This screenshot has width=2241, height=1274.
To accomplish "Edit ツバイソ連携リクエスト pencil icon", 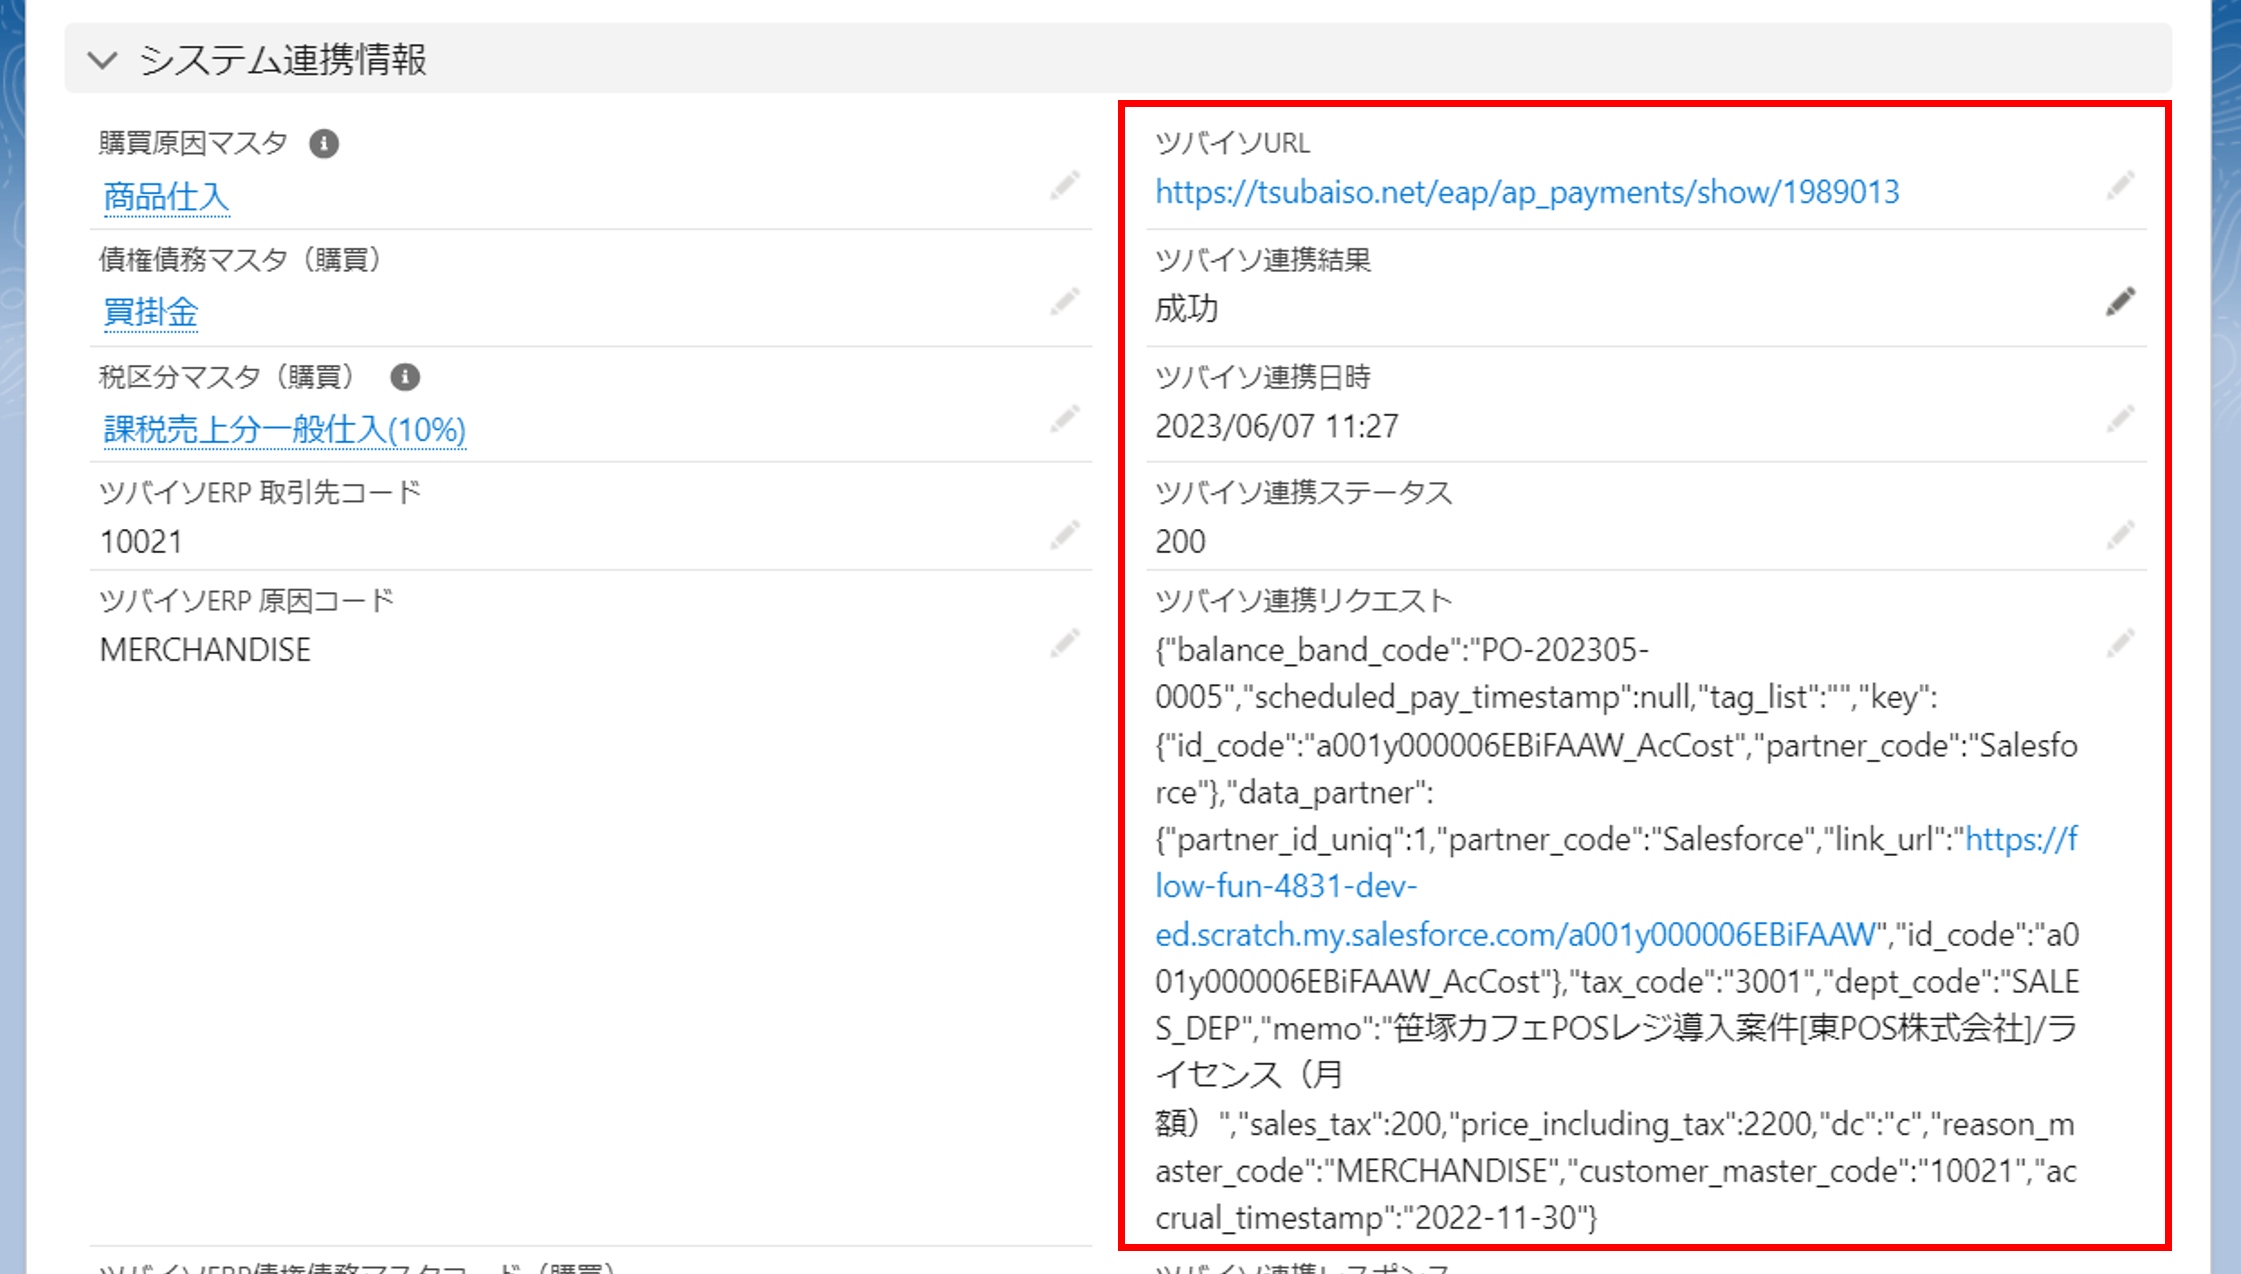I will pos(2119,644).
